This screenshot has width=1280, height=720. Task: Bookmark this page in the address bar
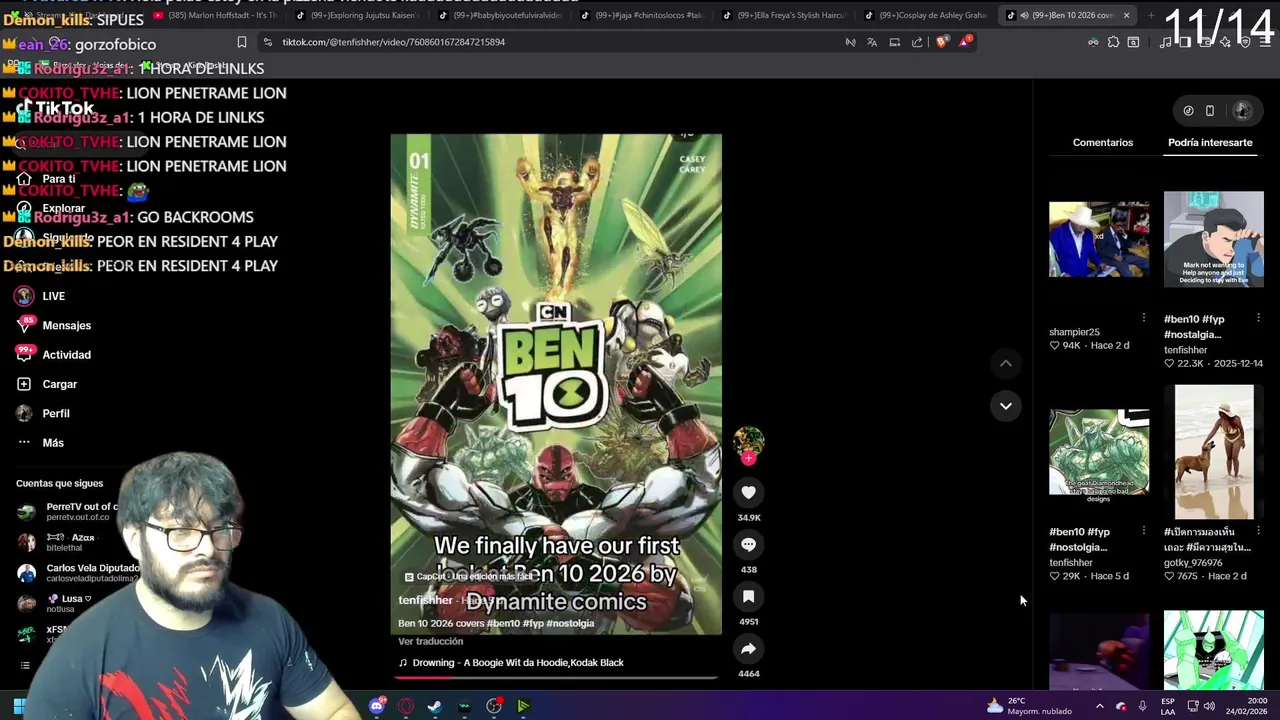click(241, 42)
